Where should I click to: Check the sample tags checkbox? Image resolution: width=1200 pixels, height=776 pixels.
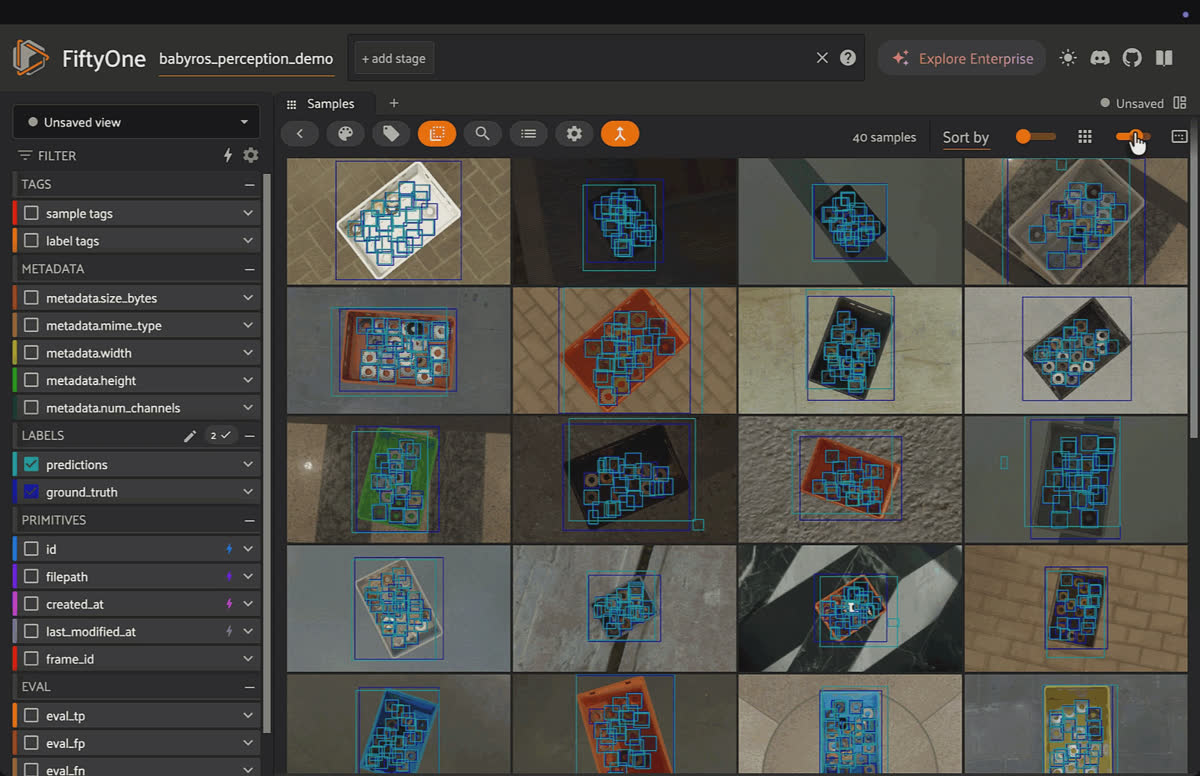coord(31,213)
